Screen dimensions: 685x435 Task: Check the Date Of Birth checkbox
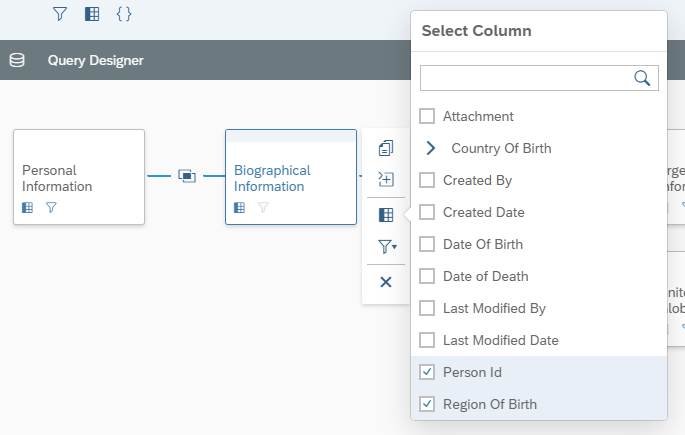(427, 244)
